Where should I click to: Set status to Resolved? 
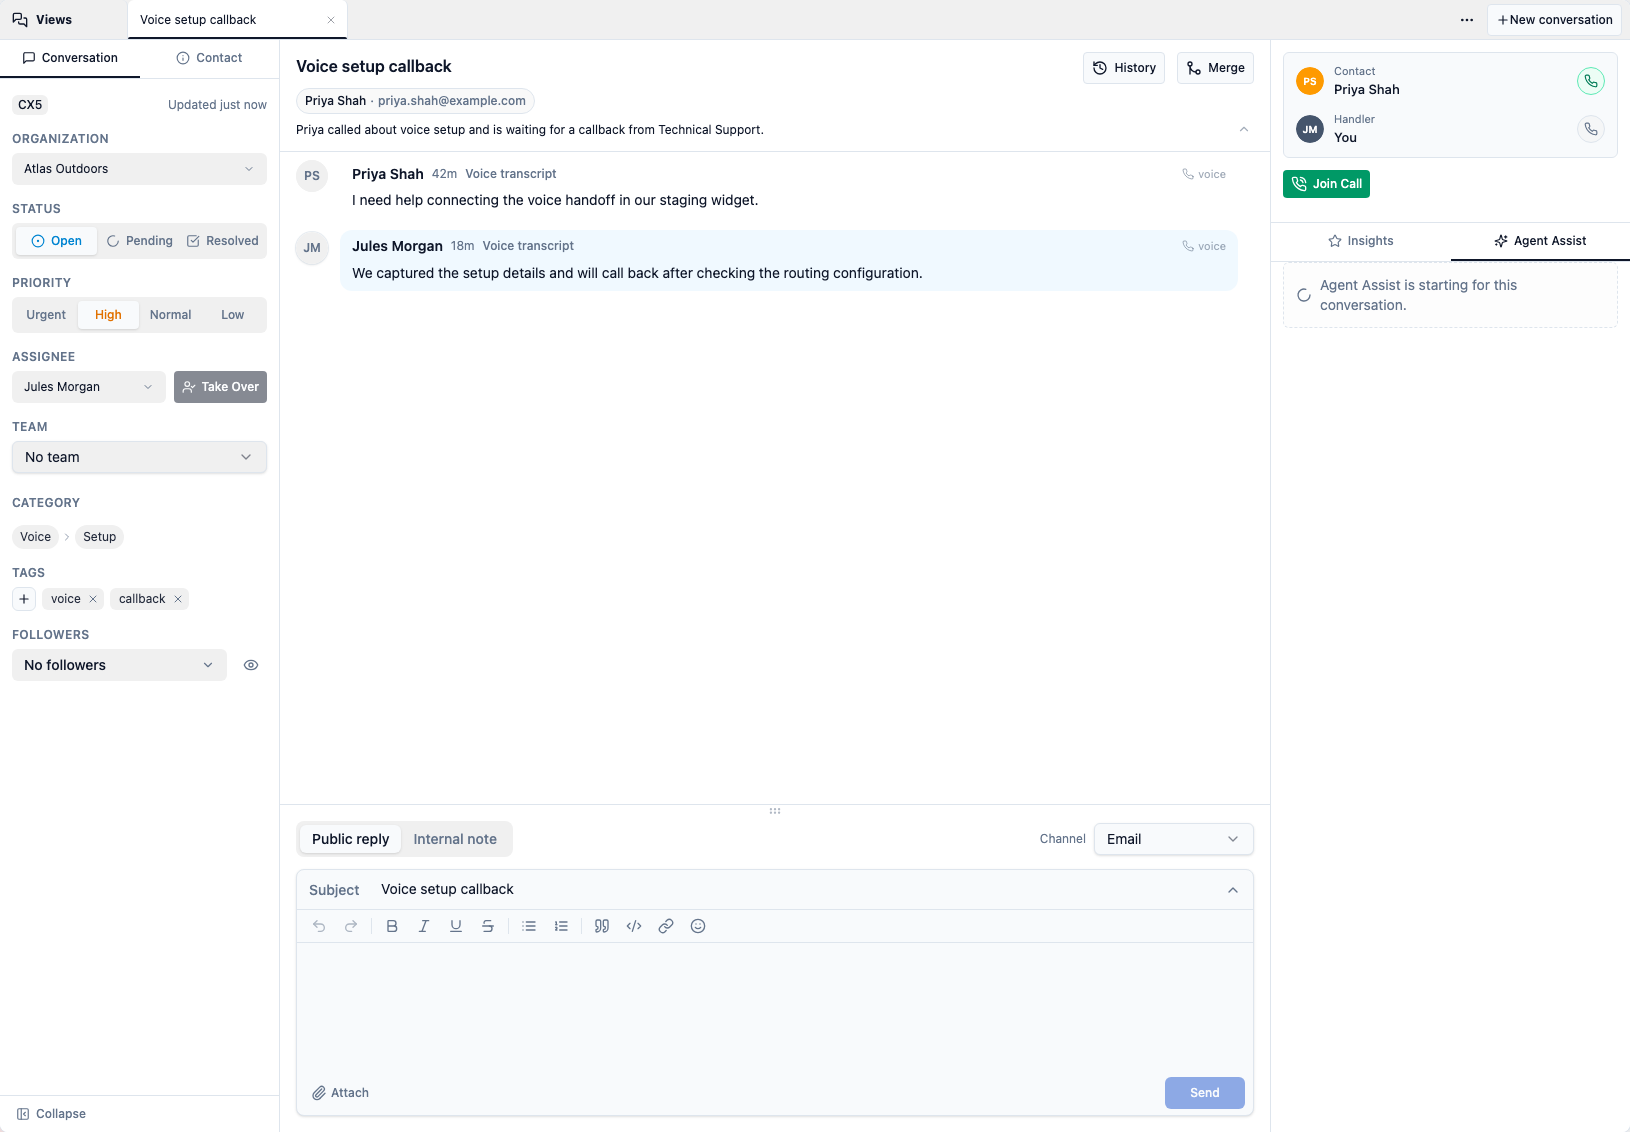coord(223,241)
